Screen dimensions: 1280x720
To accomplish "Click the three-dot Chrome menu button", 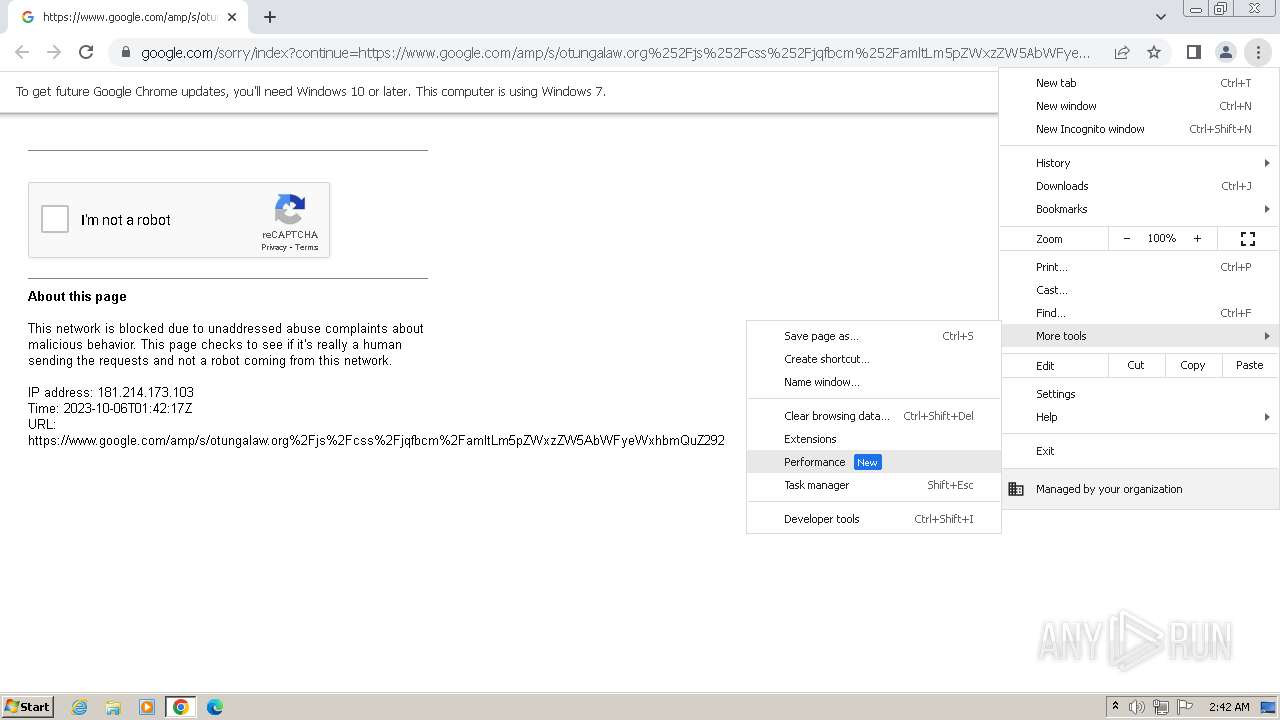I will pyautogui.click(x=1258, y=52).
